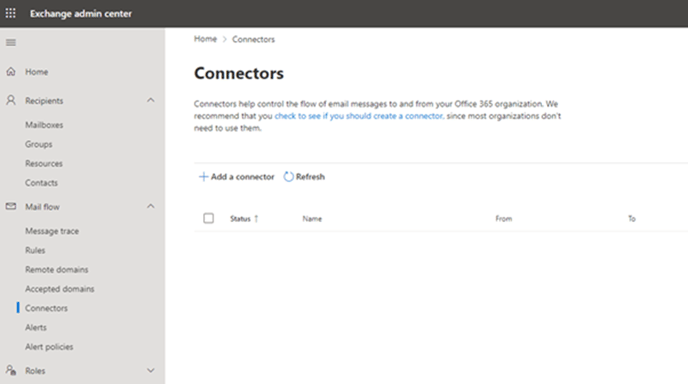Click the Refresh circular arrow icon
This screenshot has height=384, width=688.
point(288,176)
